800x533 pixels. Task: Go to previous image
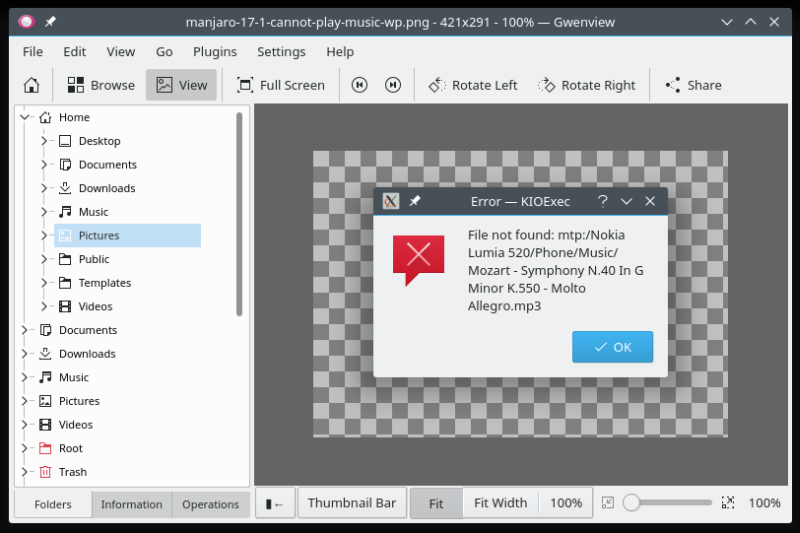tap(360, 85)
